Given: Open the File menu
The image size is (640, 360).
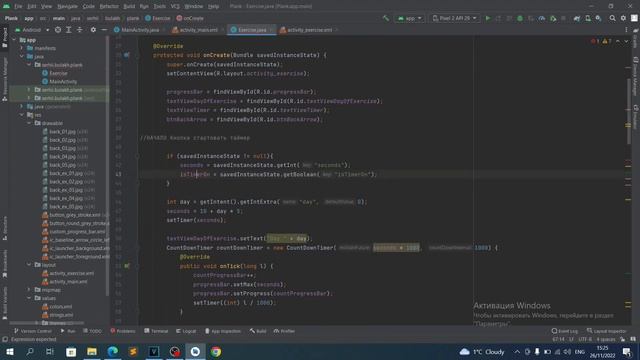Looking at the screenshot, I should pyautogui.click(x=18, y=7).
